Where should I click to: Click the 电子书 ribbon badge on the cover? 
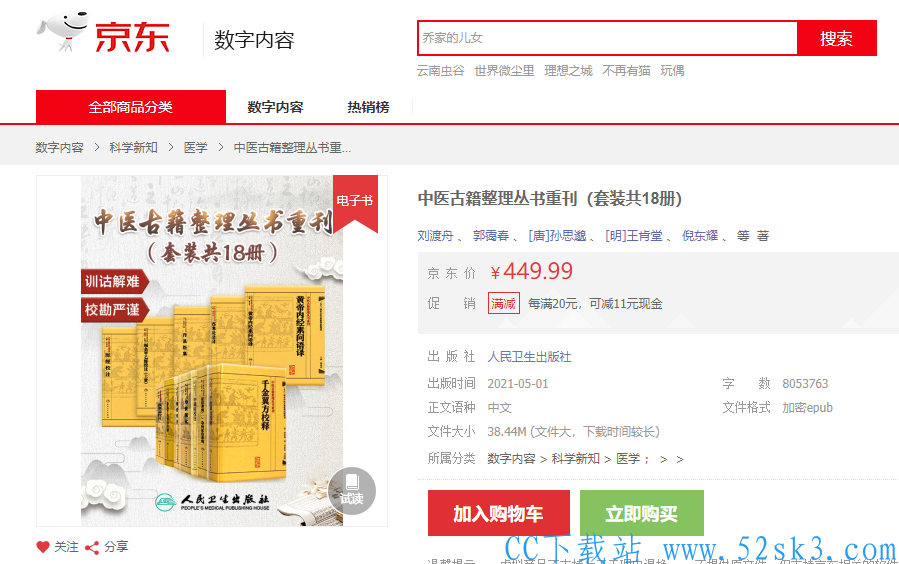355,202
